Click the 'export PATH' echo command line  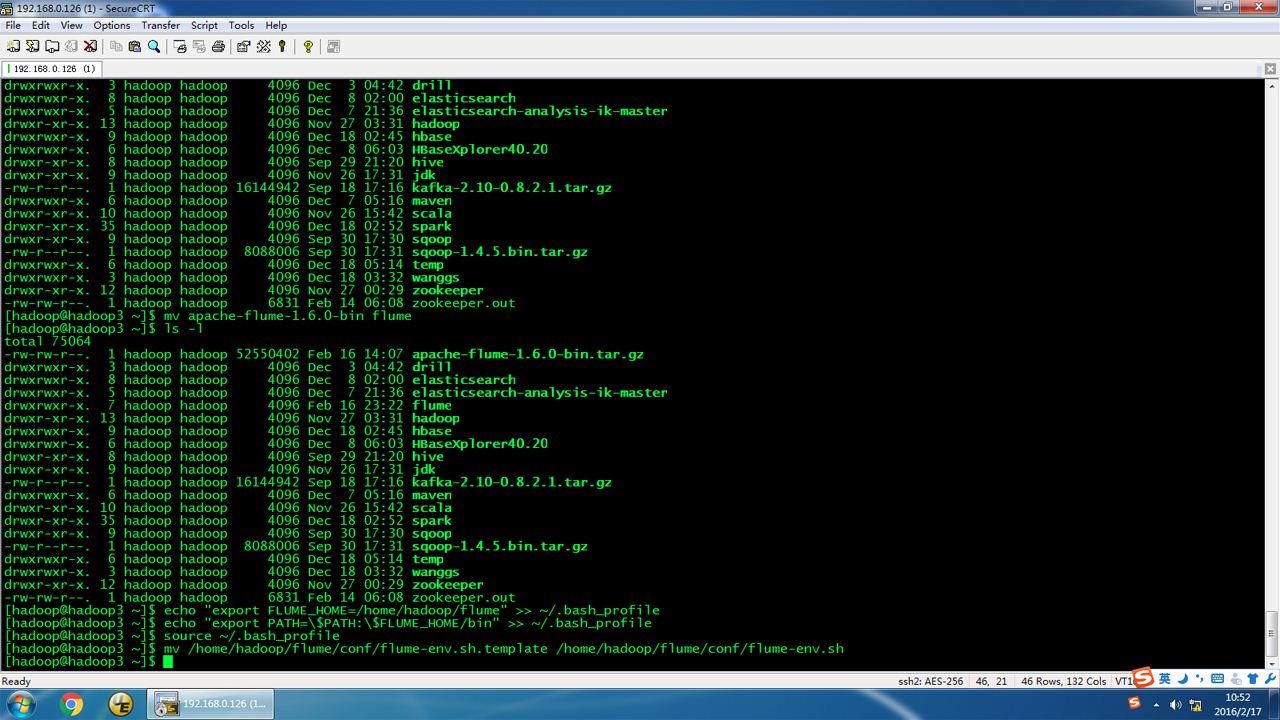pos(408,623)
